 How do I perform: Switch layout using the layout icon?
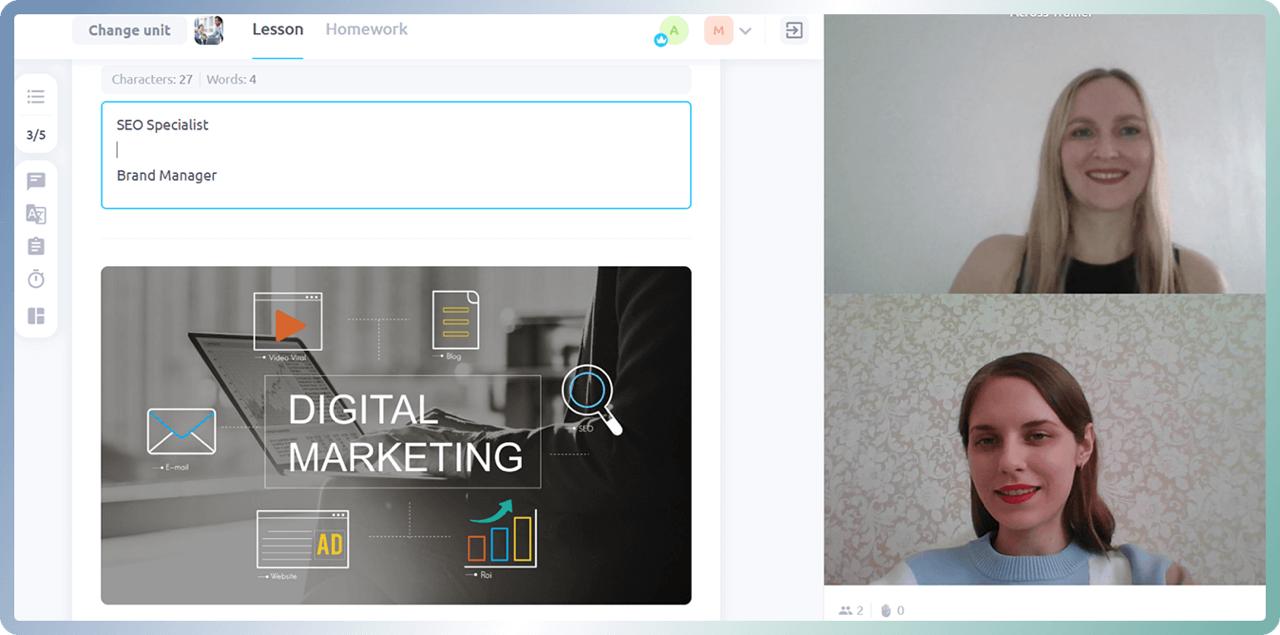click(36, 316)
